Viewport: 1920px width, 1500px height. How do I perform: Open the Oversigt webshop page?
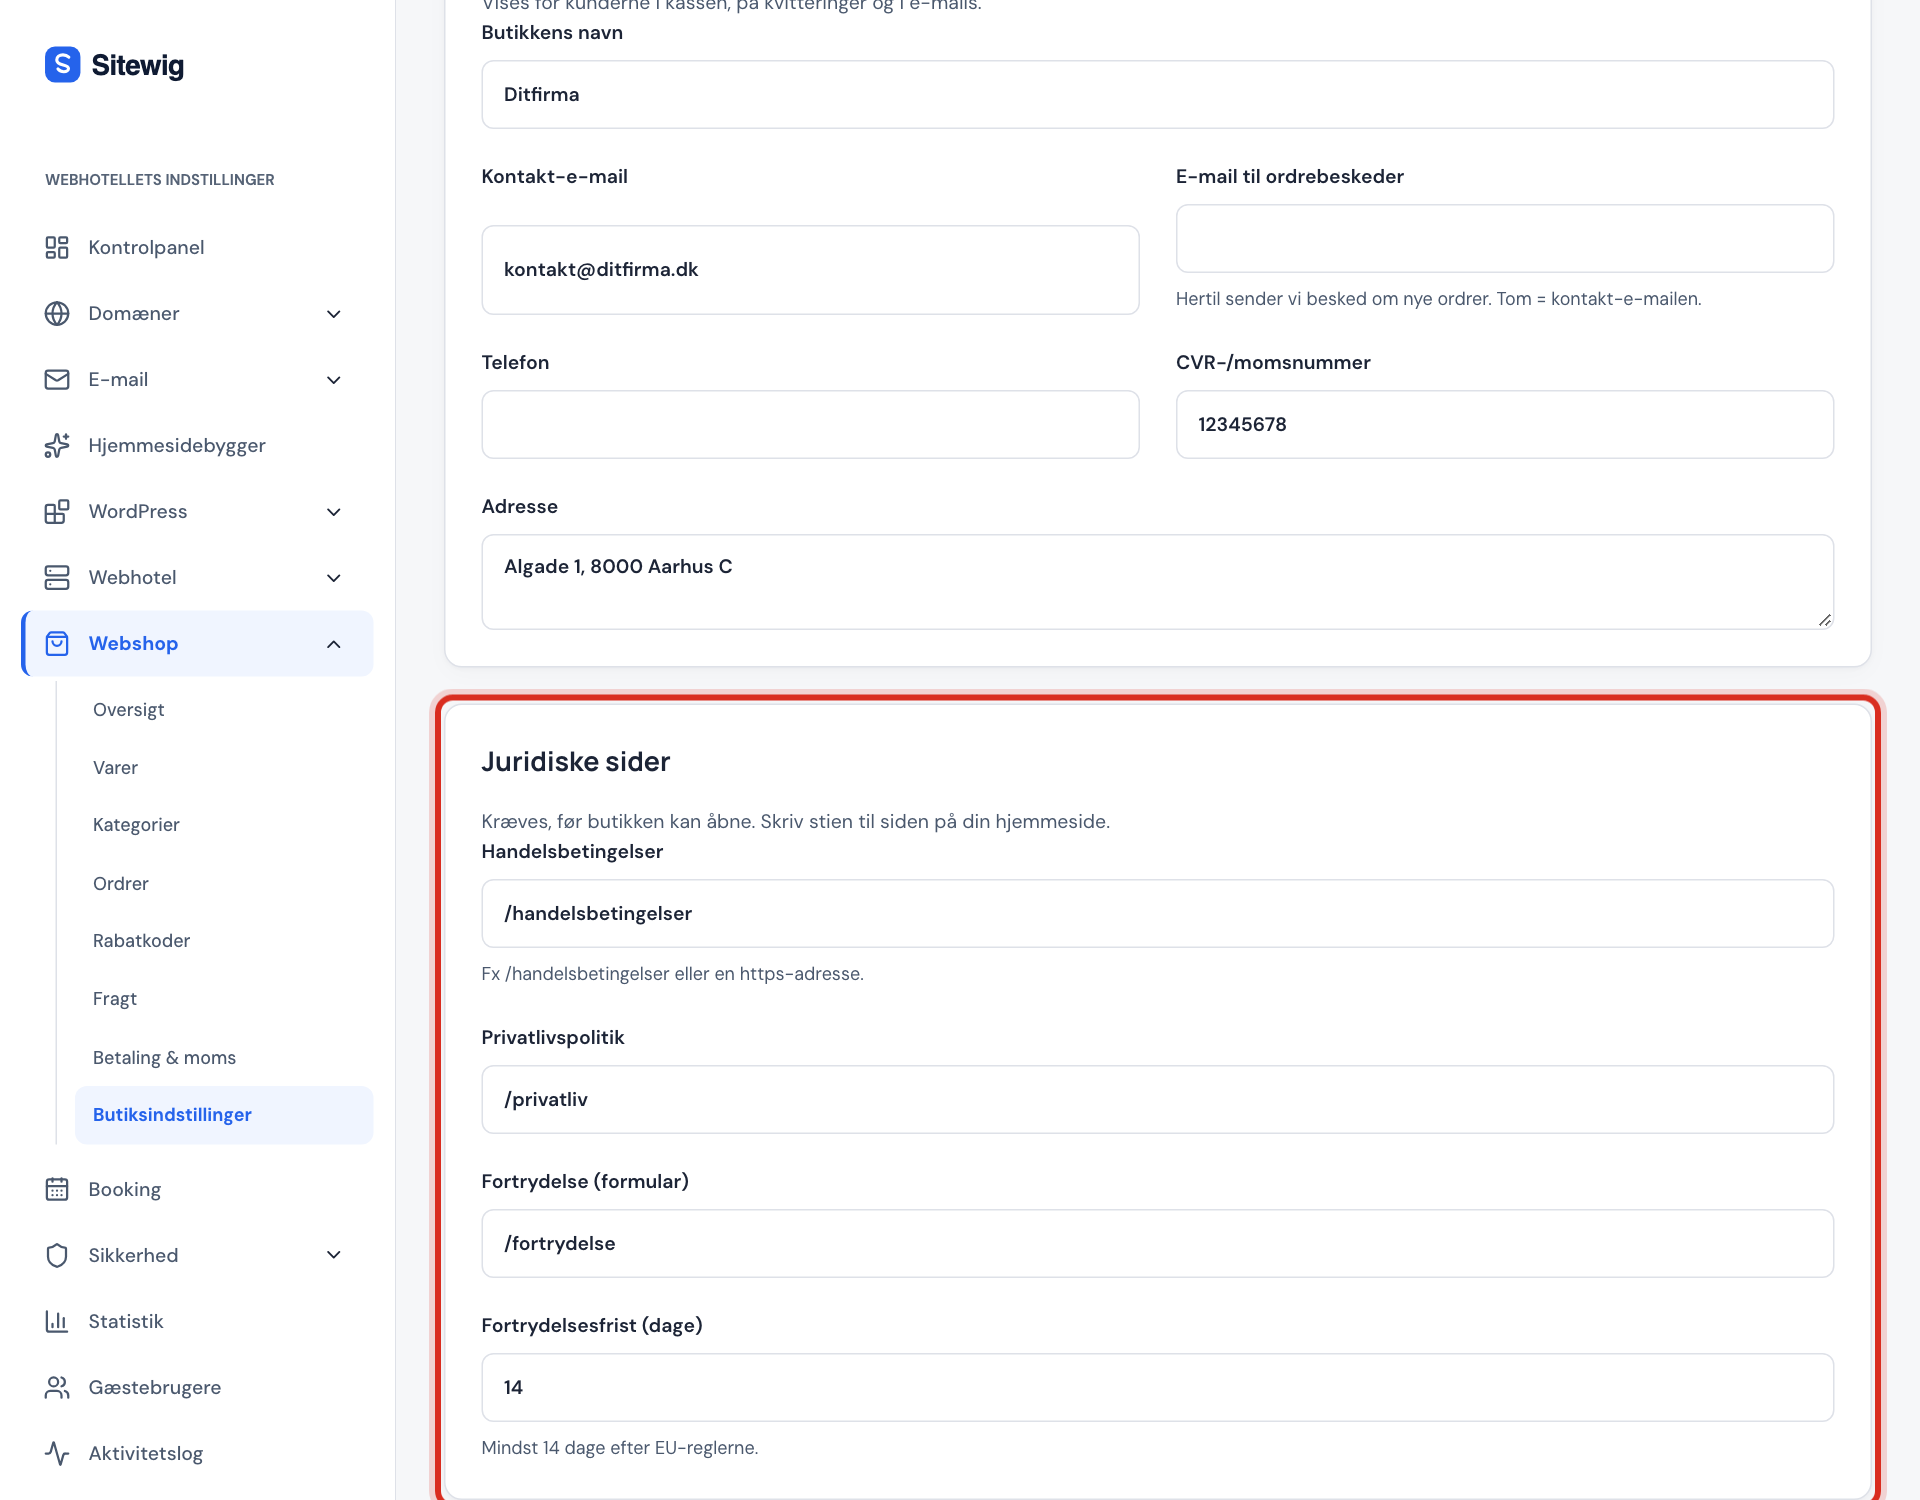point(224,709)
